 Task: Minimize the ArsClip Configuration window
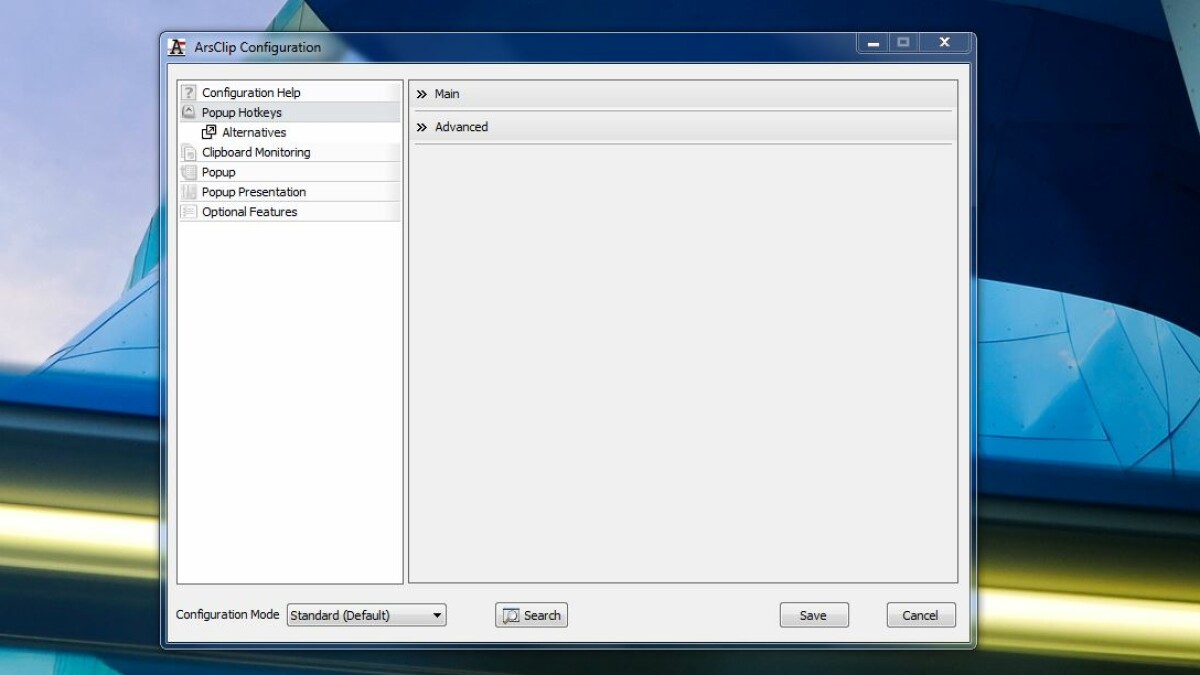pyautogui.click(x=873, y=44)
